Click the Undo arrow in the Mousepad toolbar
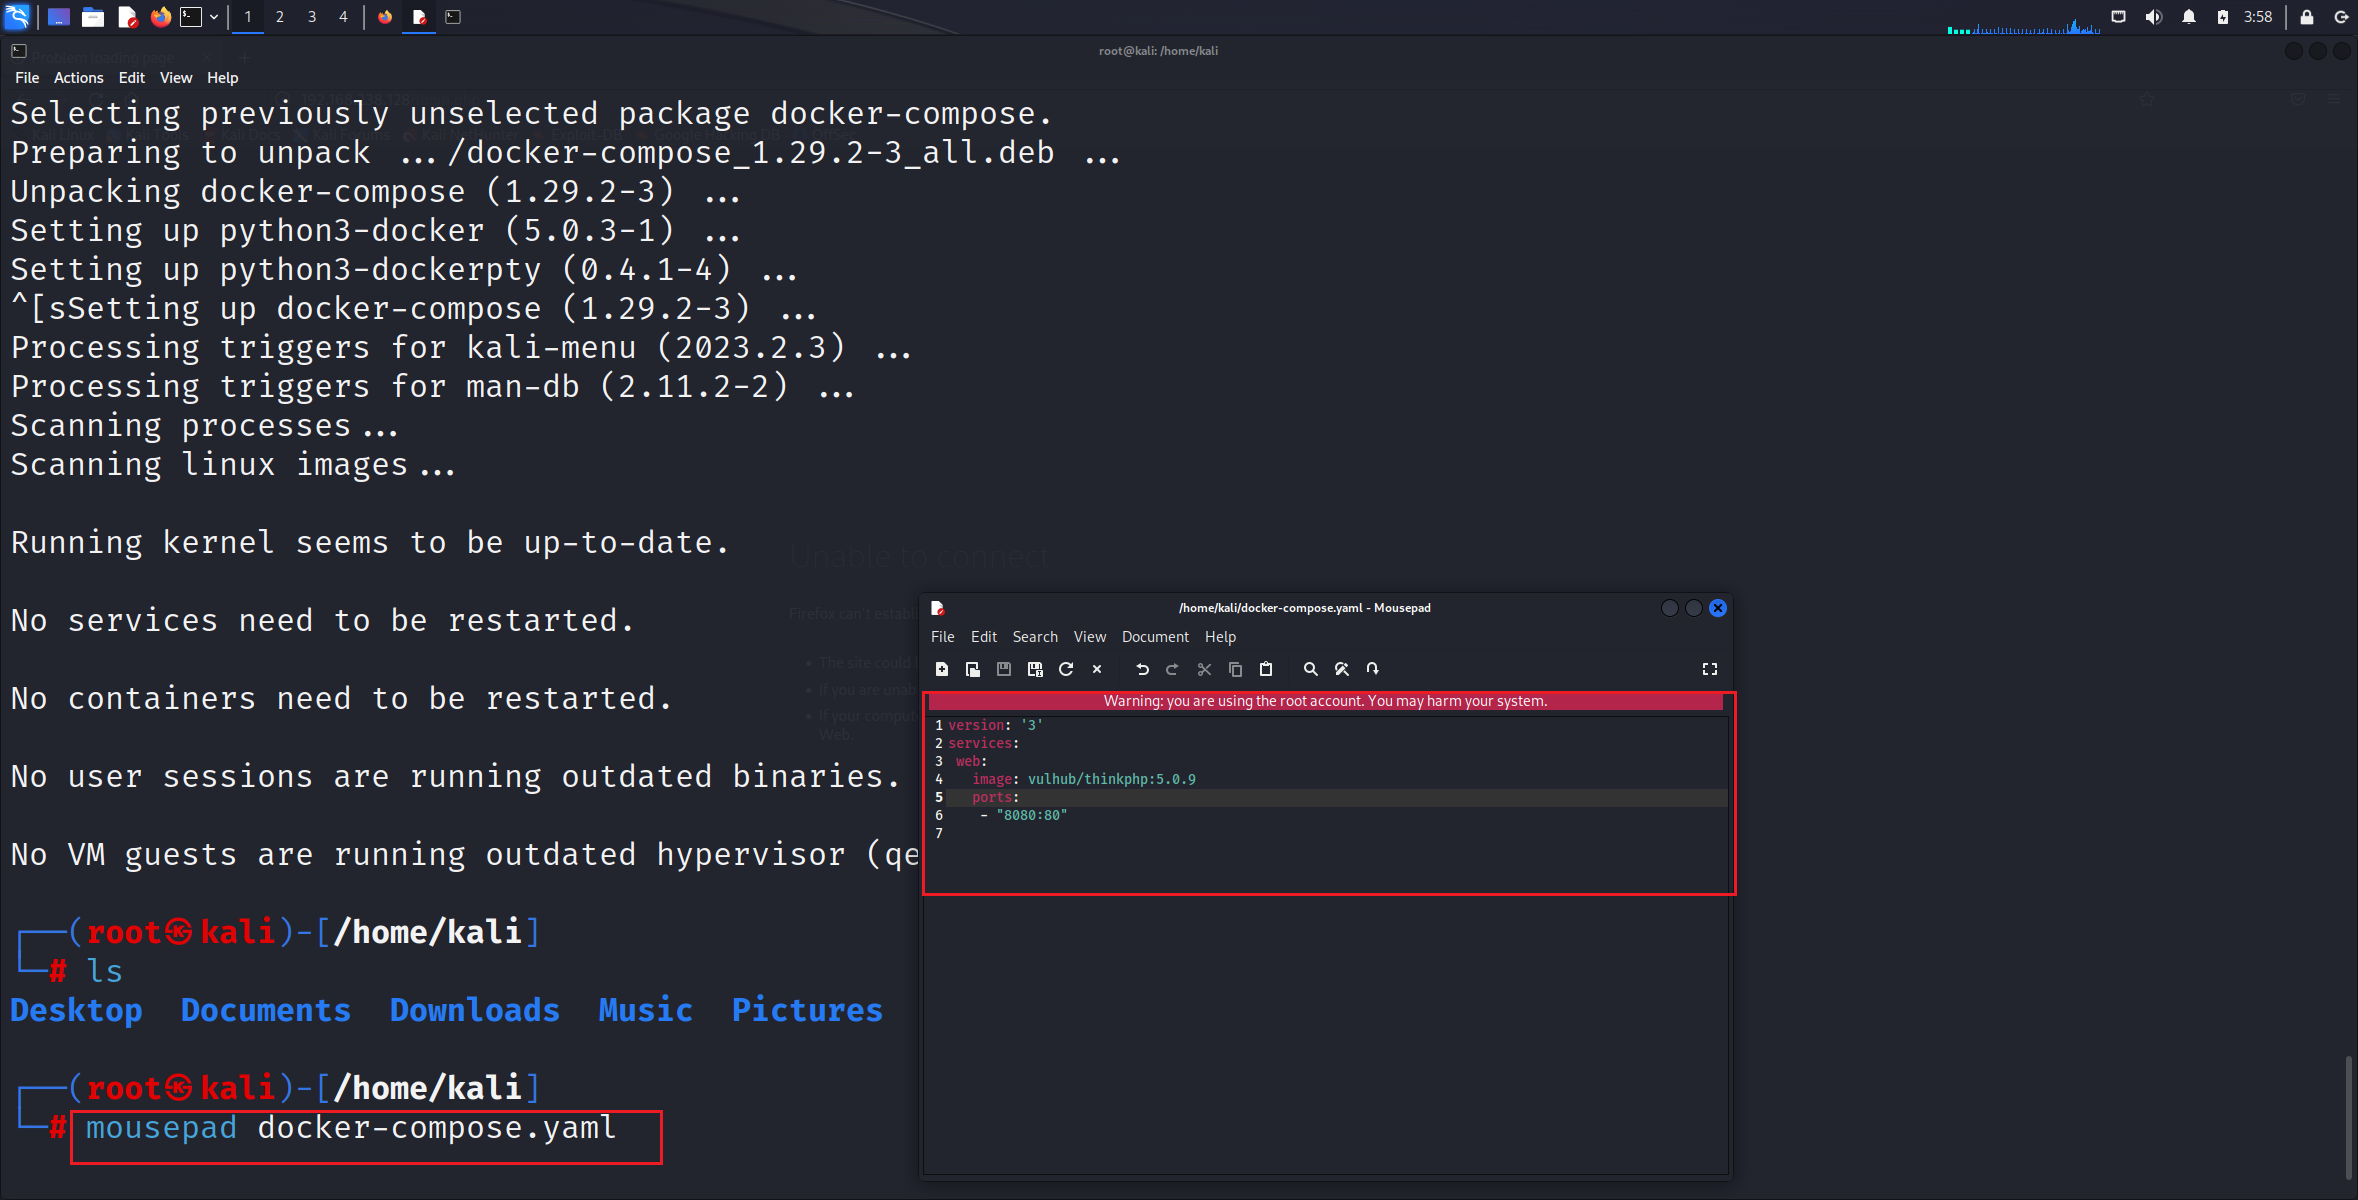The image size is (2358, 1200). 1142,669
